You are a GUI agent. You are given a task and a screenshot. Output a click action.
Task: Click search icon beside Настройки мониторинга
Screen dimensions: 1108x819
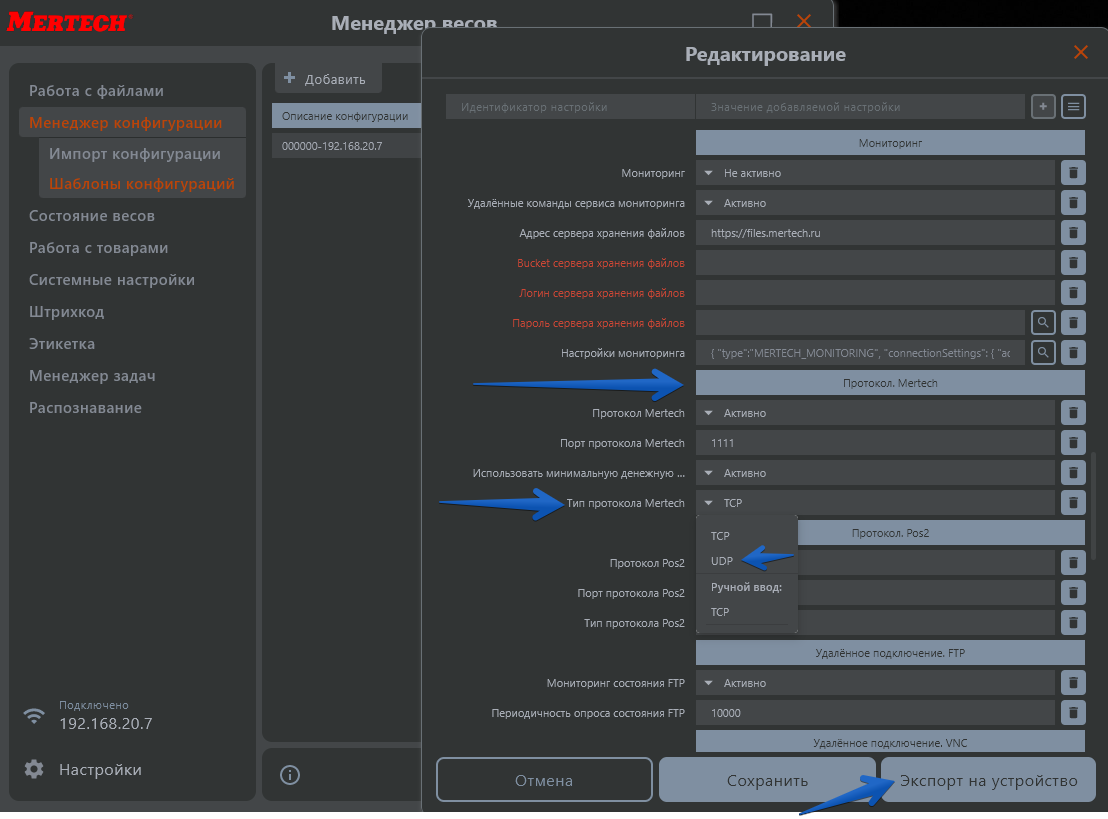coord(1043,352)
